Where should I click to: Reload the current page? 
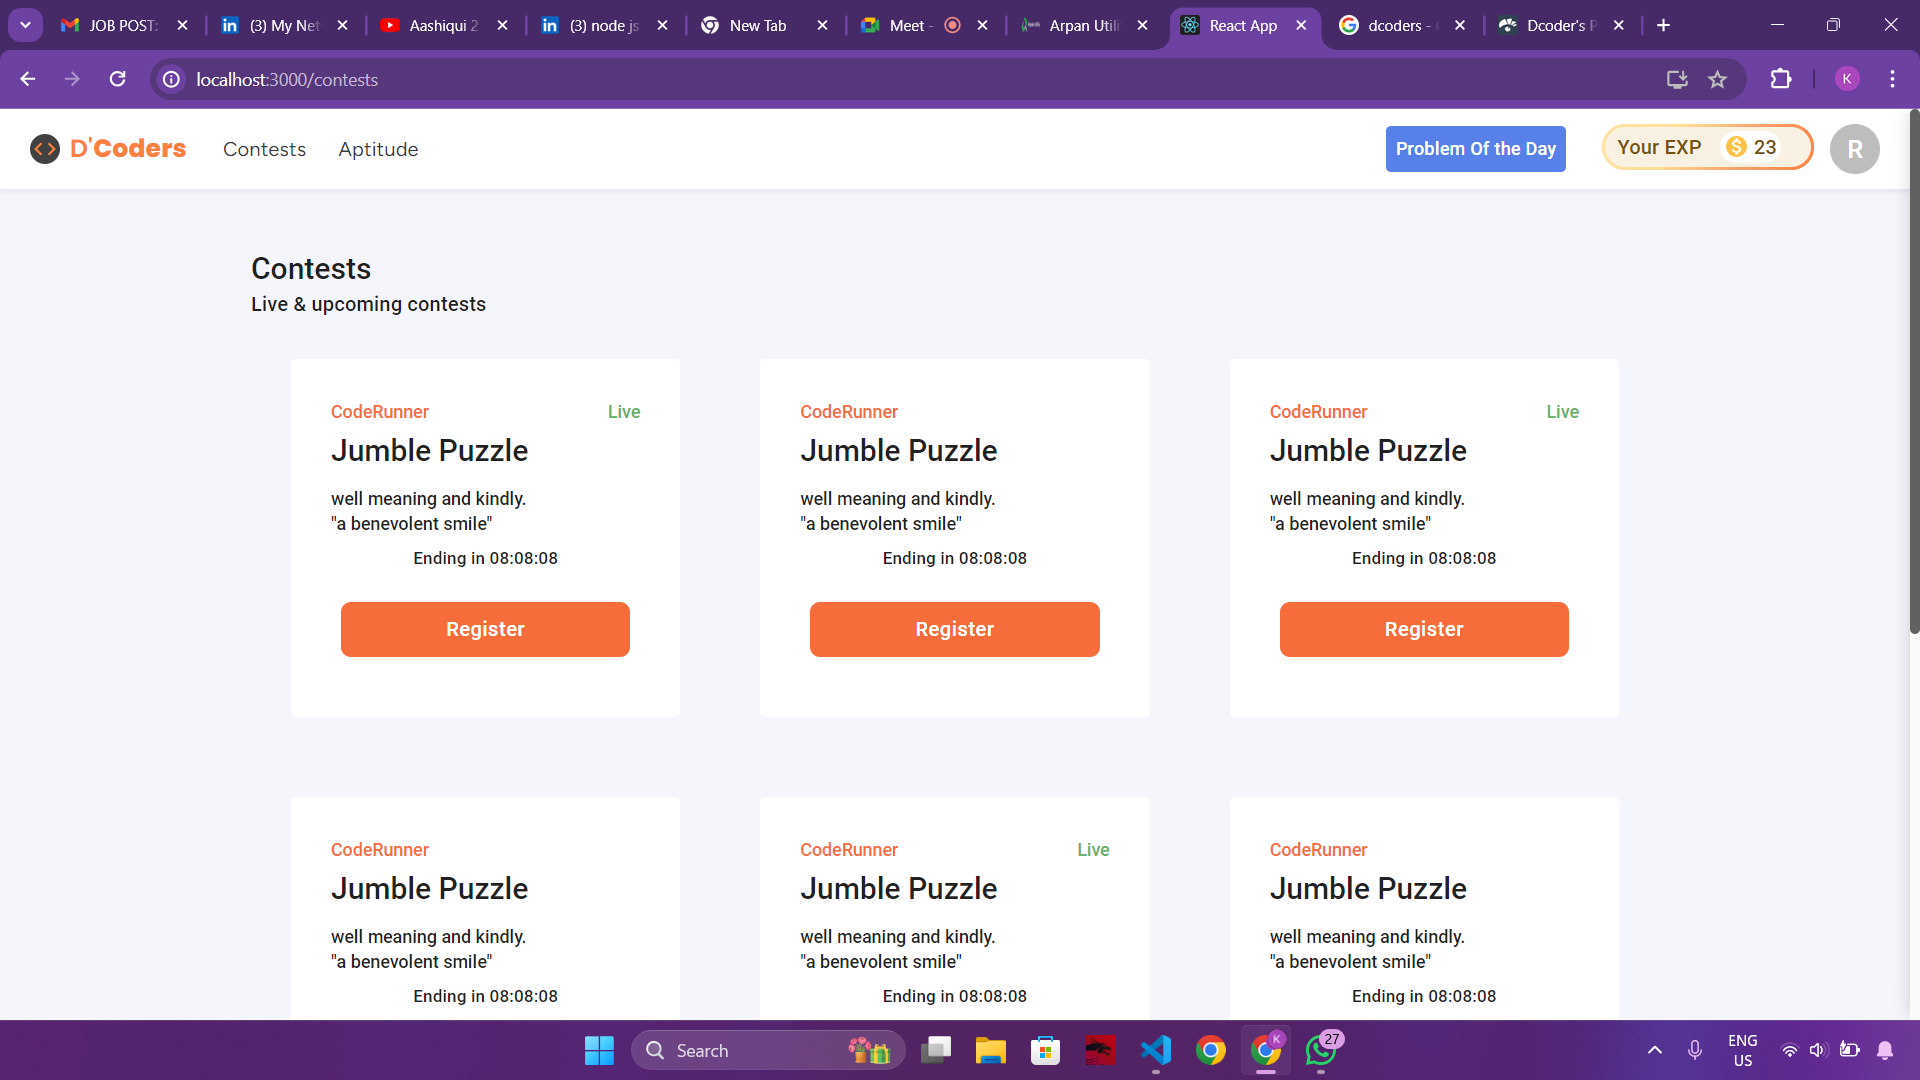(x=117, y=79)
